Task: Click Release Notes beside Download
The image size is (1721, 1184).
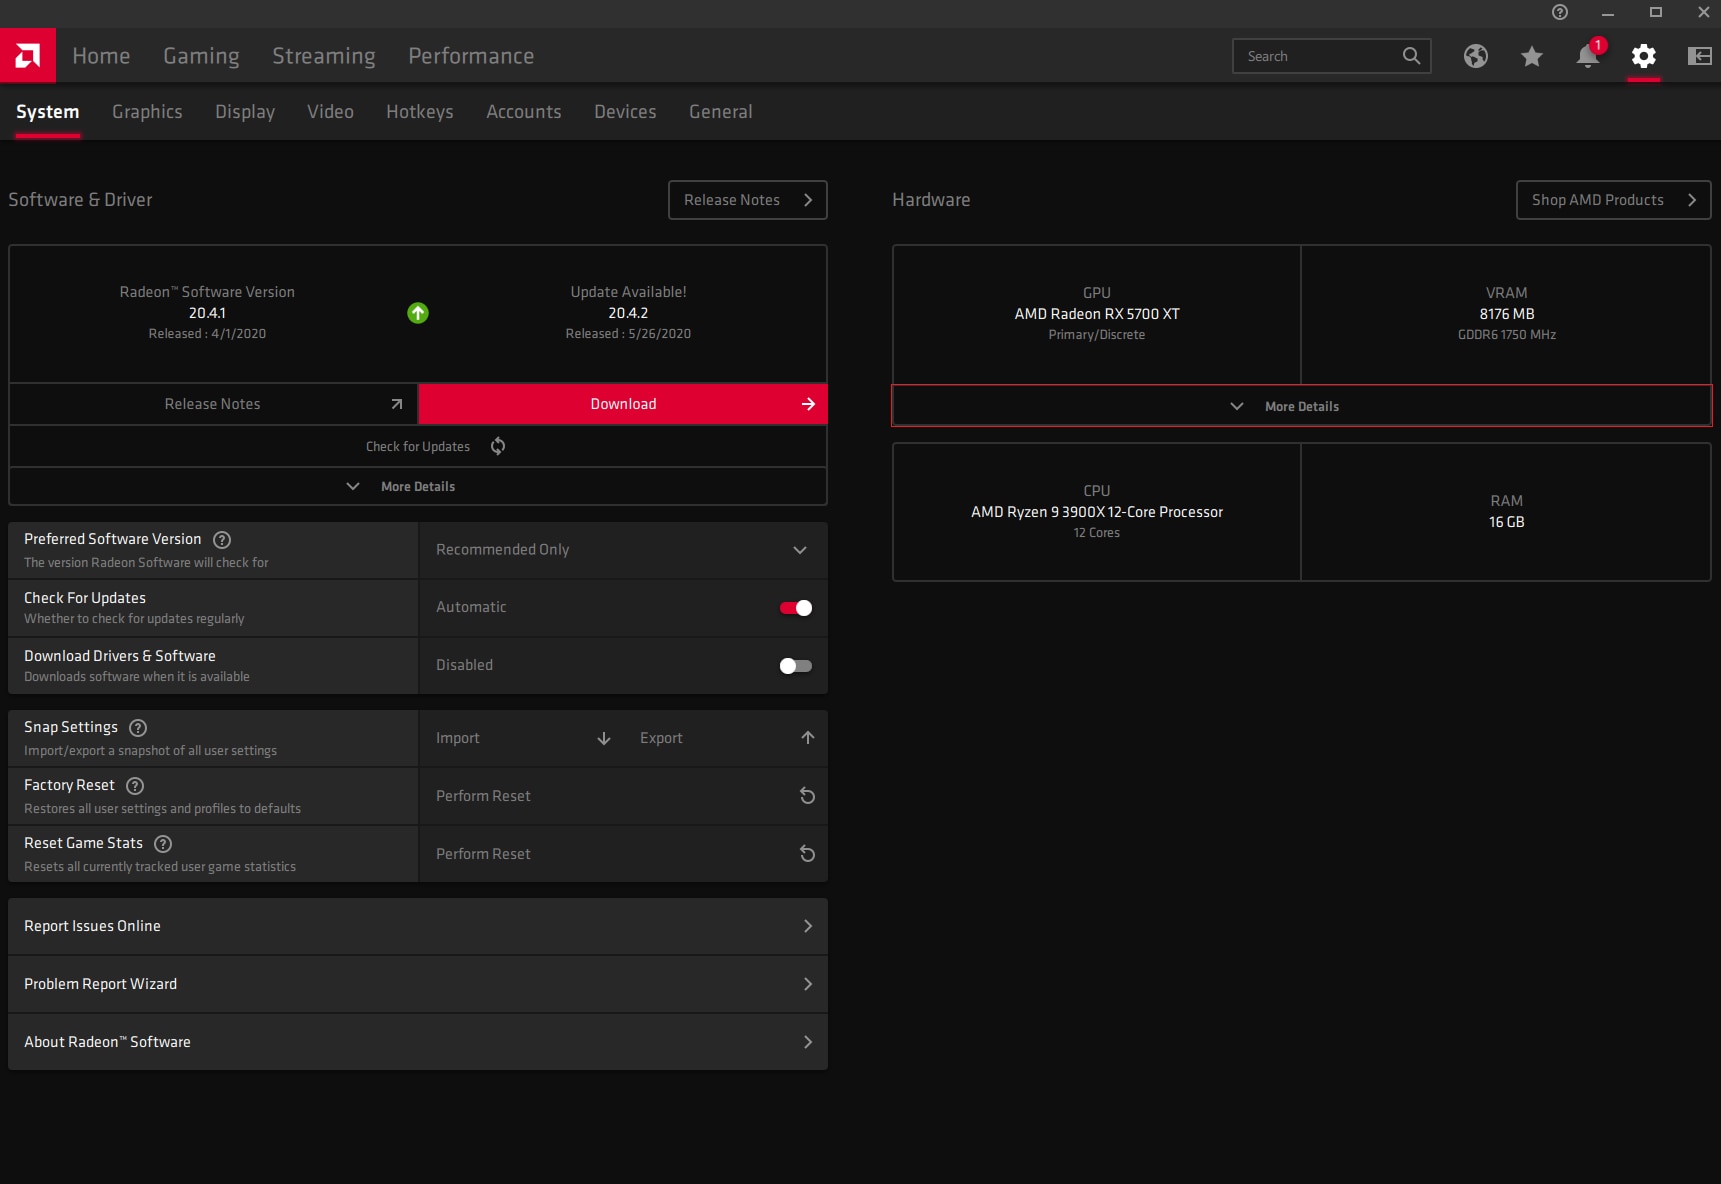Action: 213,404
